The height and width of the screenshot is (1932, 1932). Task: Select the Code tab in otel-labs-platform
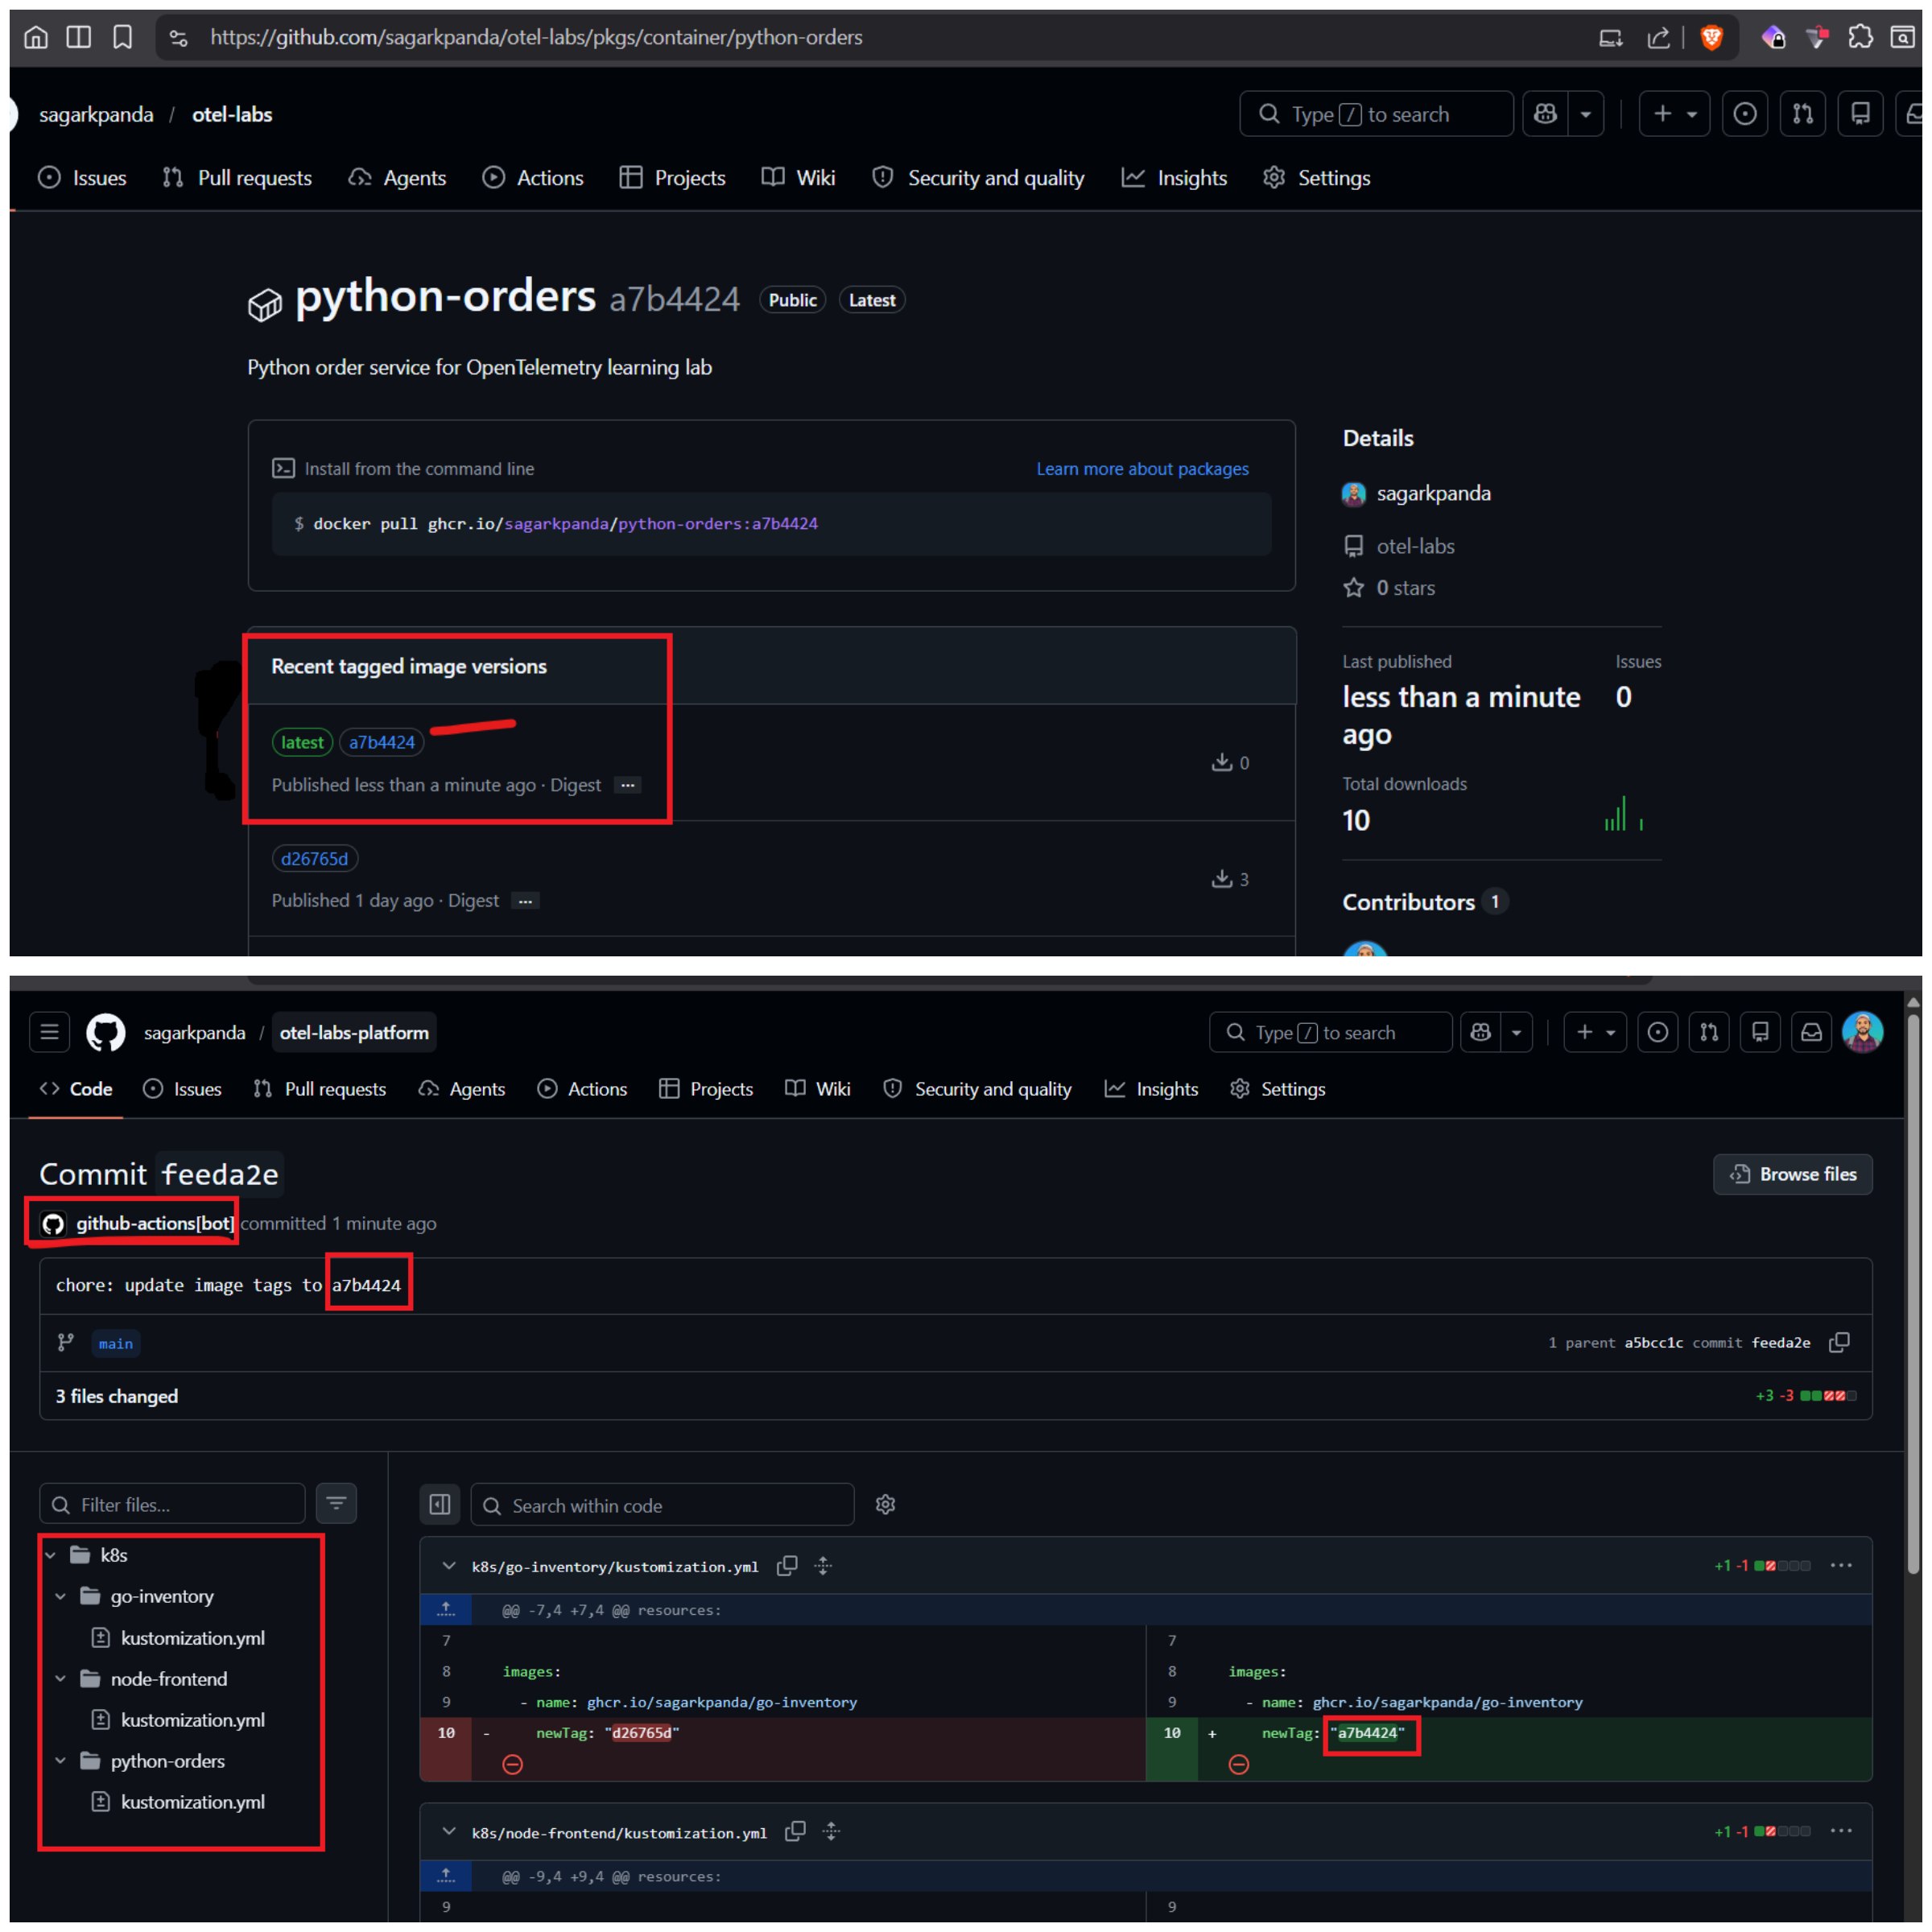coord(76,1089)
